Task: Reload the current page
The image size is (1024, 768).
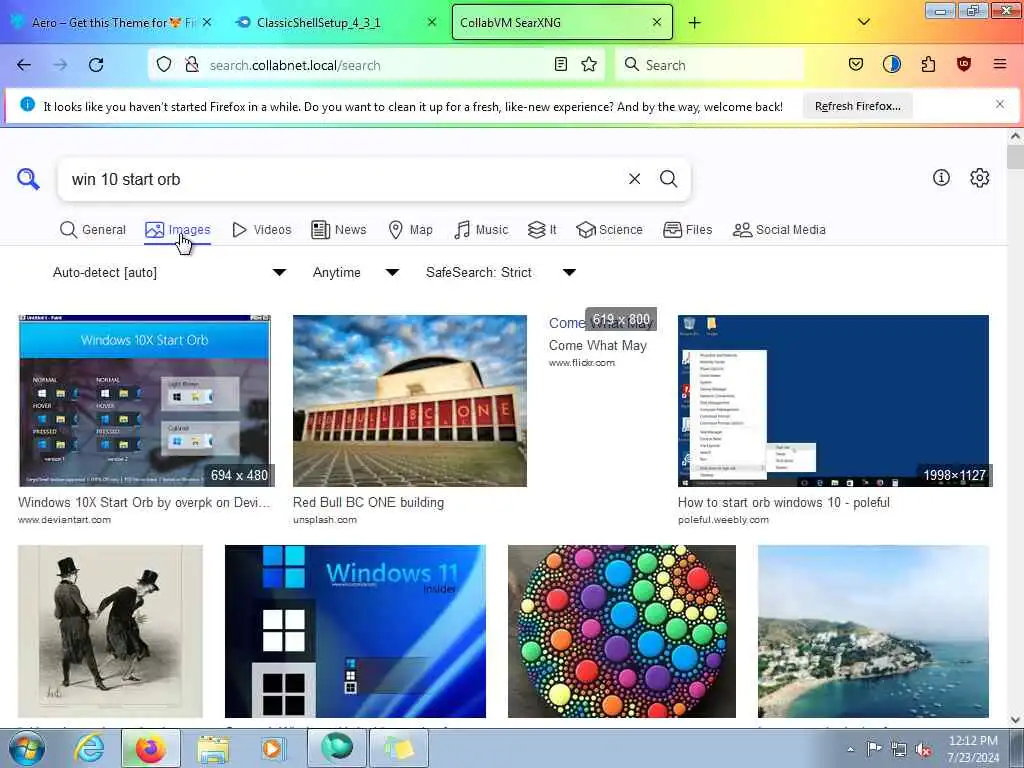Action: pyautogui.click(x=96, y=65)
